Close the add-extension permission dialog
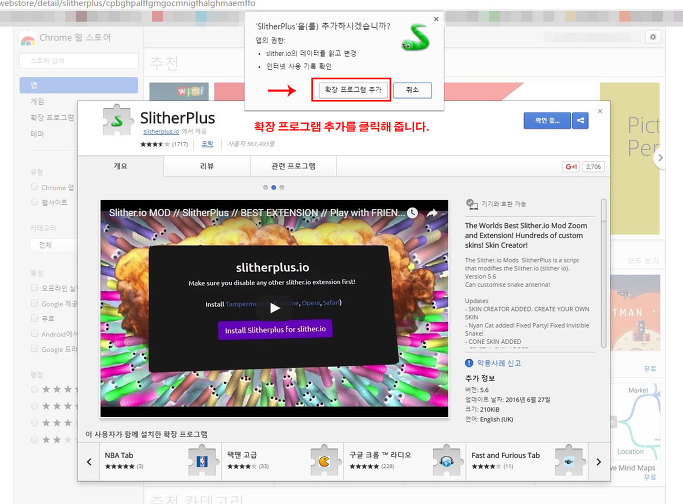 click(436, 19)
